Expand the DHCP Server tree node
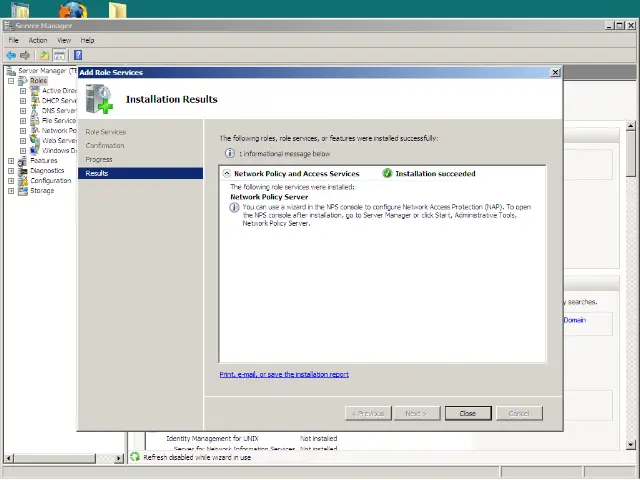 coord(23,101)
